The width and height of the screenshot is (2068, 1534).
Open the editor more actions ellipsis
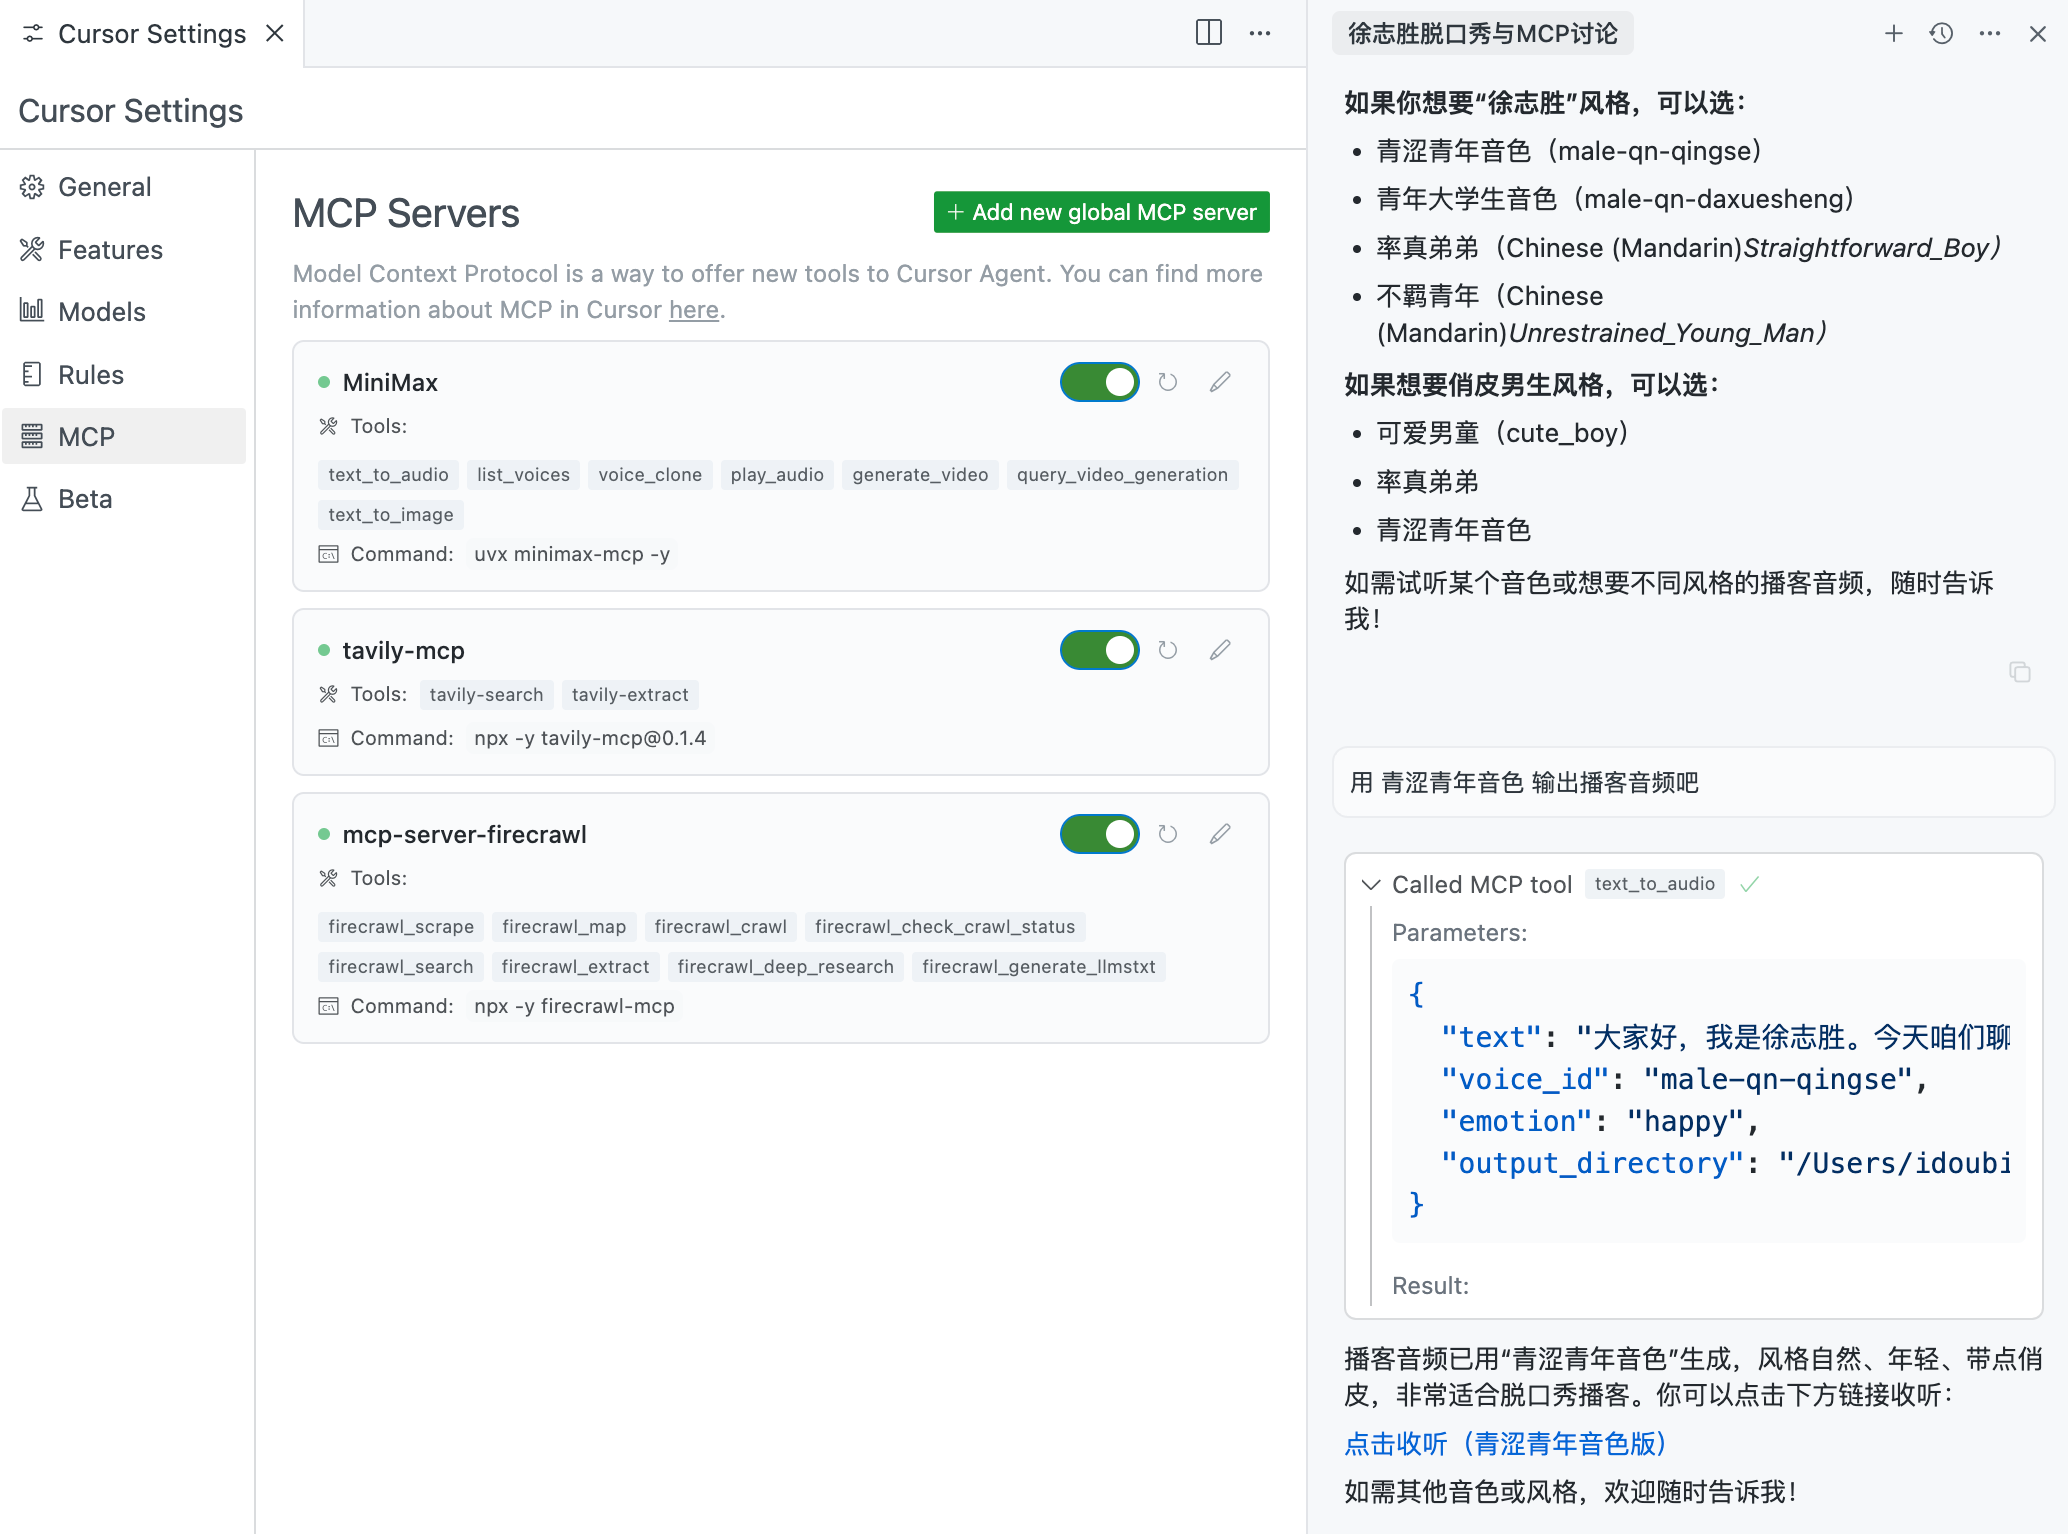[x=1259, y=33]
